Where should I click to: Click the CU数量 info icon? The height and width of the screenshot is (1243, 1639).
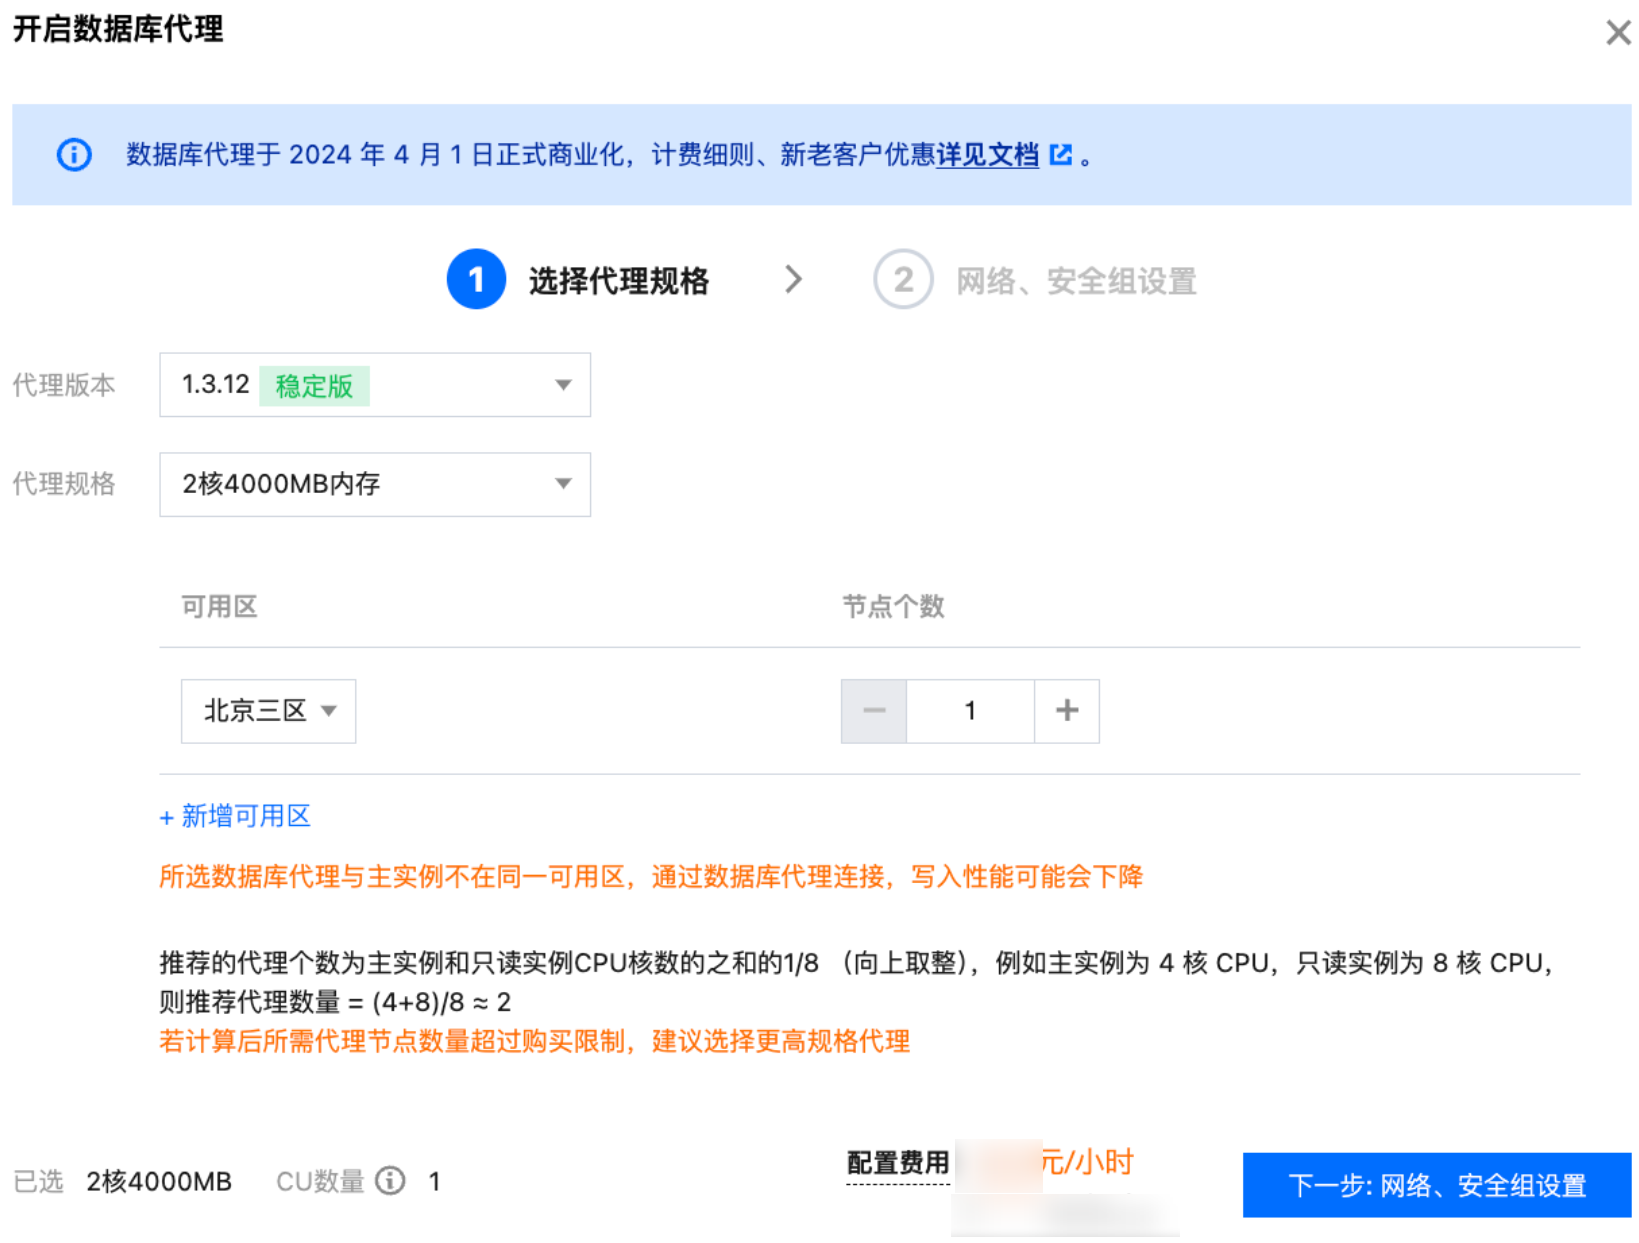pyautogui.click(x=390, y=1181)
